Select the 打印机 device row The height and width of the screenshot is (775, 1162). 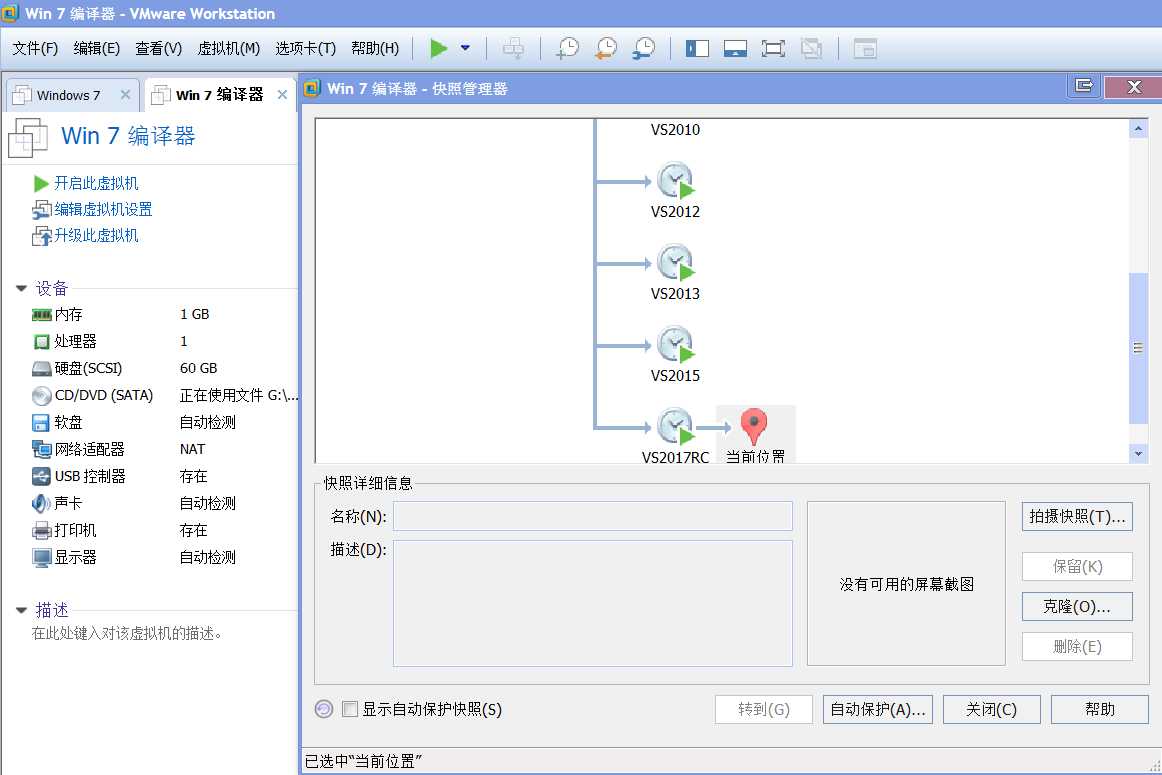pyautogui.click(x=163, y=530)
